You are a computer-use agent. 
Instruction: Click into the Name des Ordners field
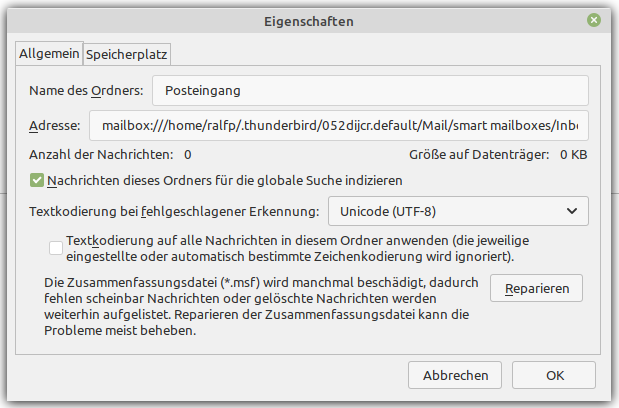[369, 91]
